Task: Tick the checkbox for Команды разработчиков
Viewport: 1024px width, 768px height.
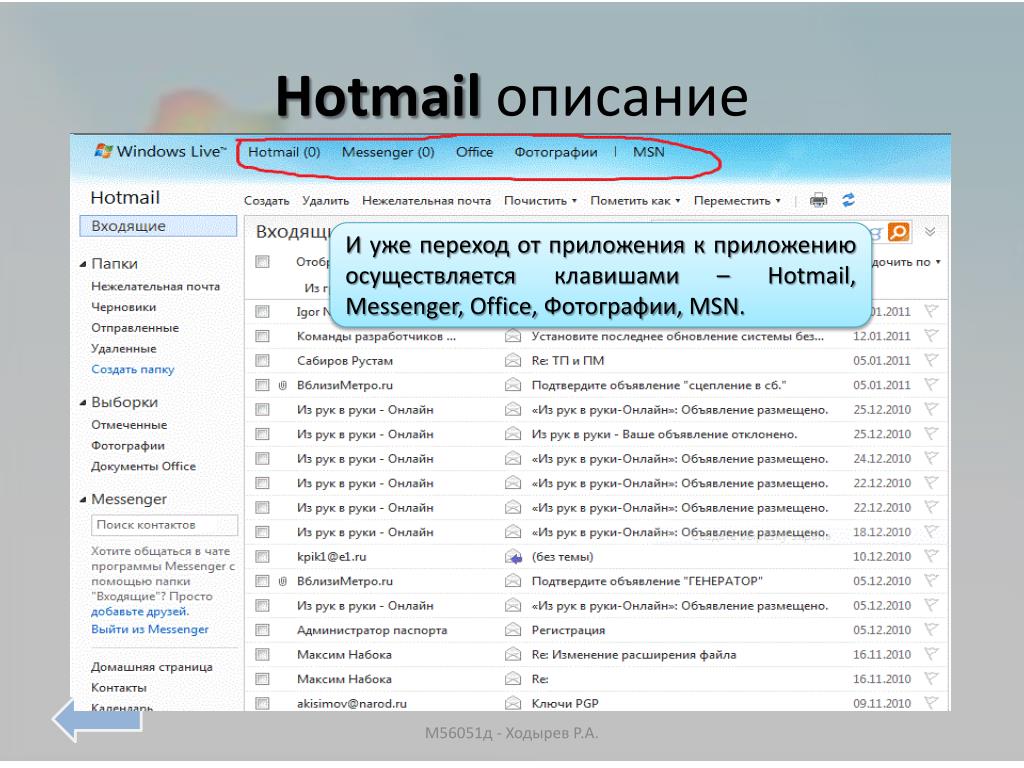Action: tap(263, 336)
